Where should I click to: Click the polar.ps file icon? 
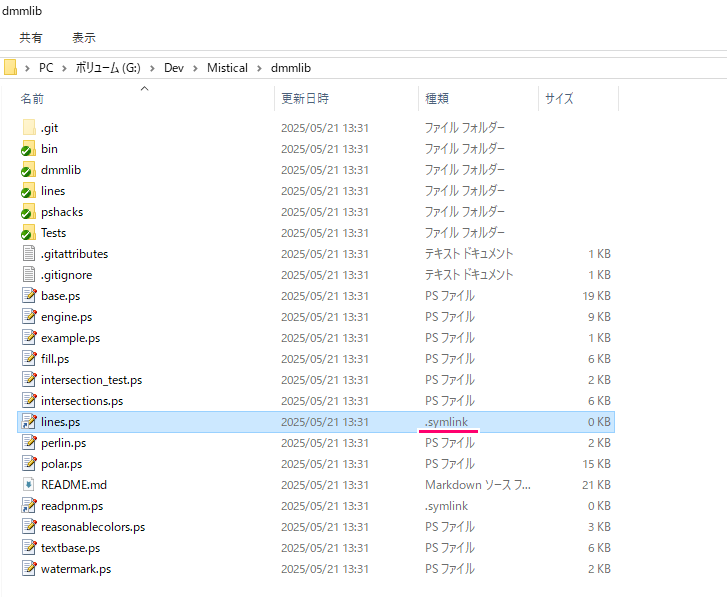29,464
